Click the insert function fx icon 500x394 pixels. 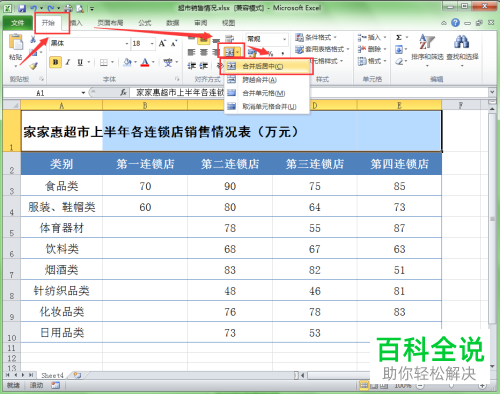click(123, 92)
